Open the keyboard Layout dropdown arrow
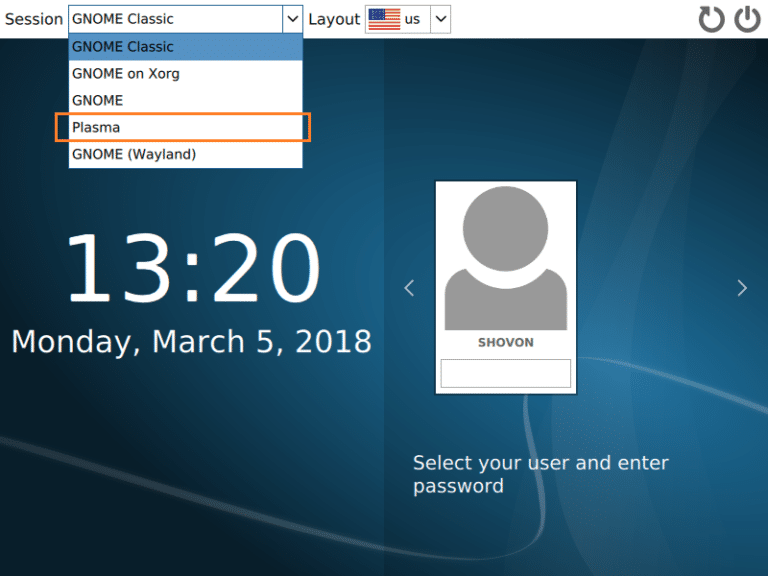The width and height of the screenshot is (768, 576). tap(440, 19)
